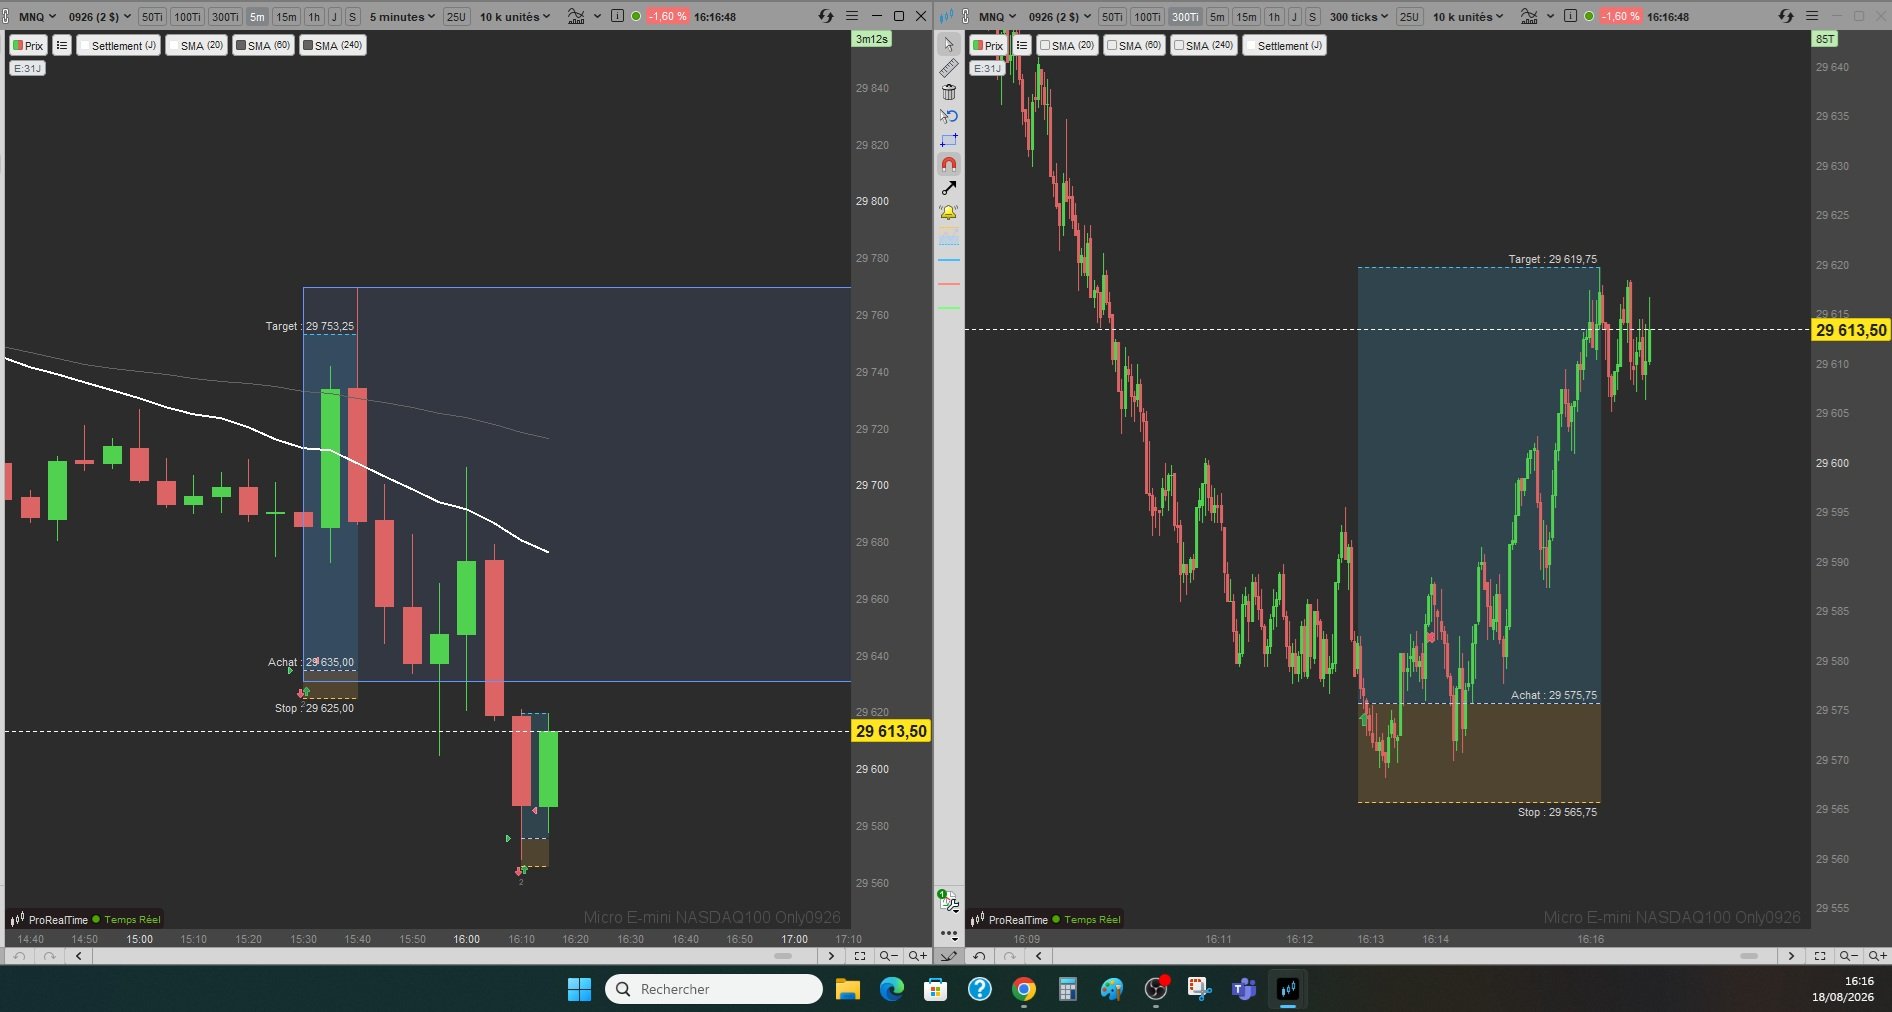Click the blue horizontal line tool
The height and width of the screenshot is (1012, 1892).
point(949,260)
